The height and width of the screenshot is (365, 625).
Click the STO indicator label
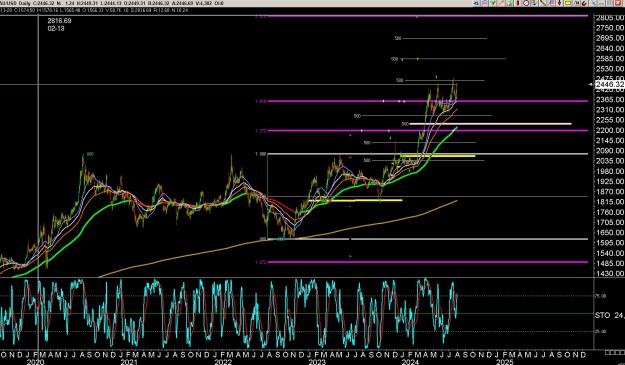pyautogui.click(x=602, y=315)
